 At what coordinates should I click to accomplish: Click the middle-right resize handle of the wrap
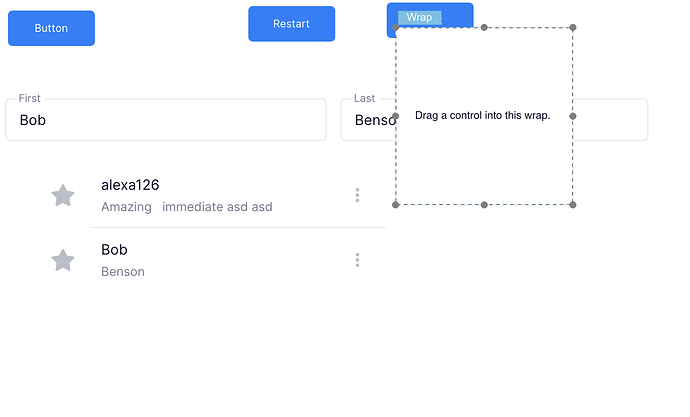(573, 116)
